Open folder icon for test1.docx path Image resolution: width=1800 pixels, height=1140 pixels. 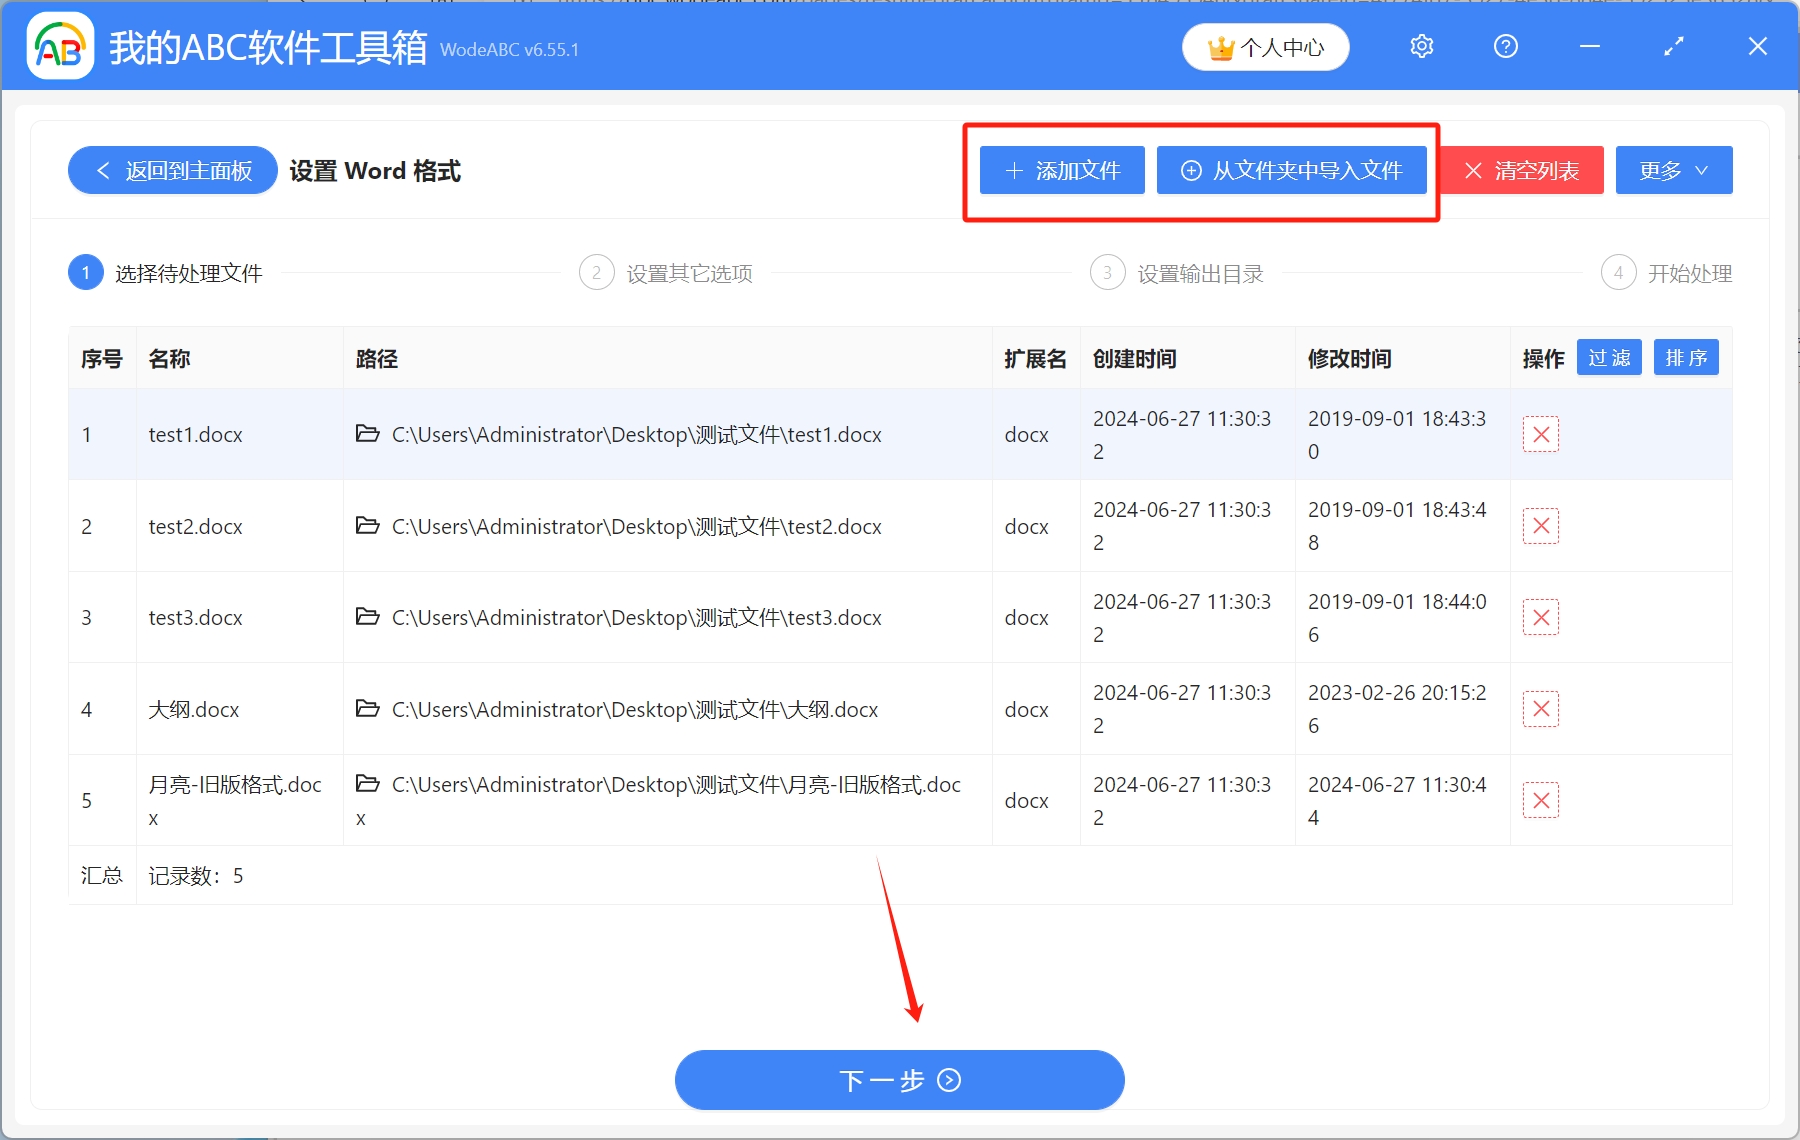point(368,433)
